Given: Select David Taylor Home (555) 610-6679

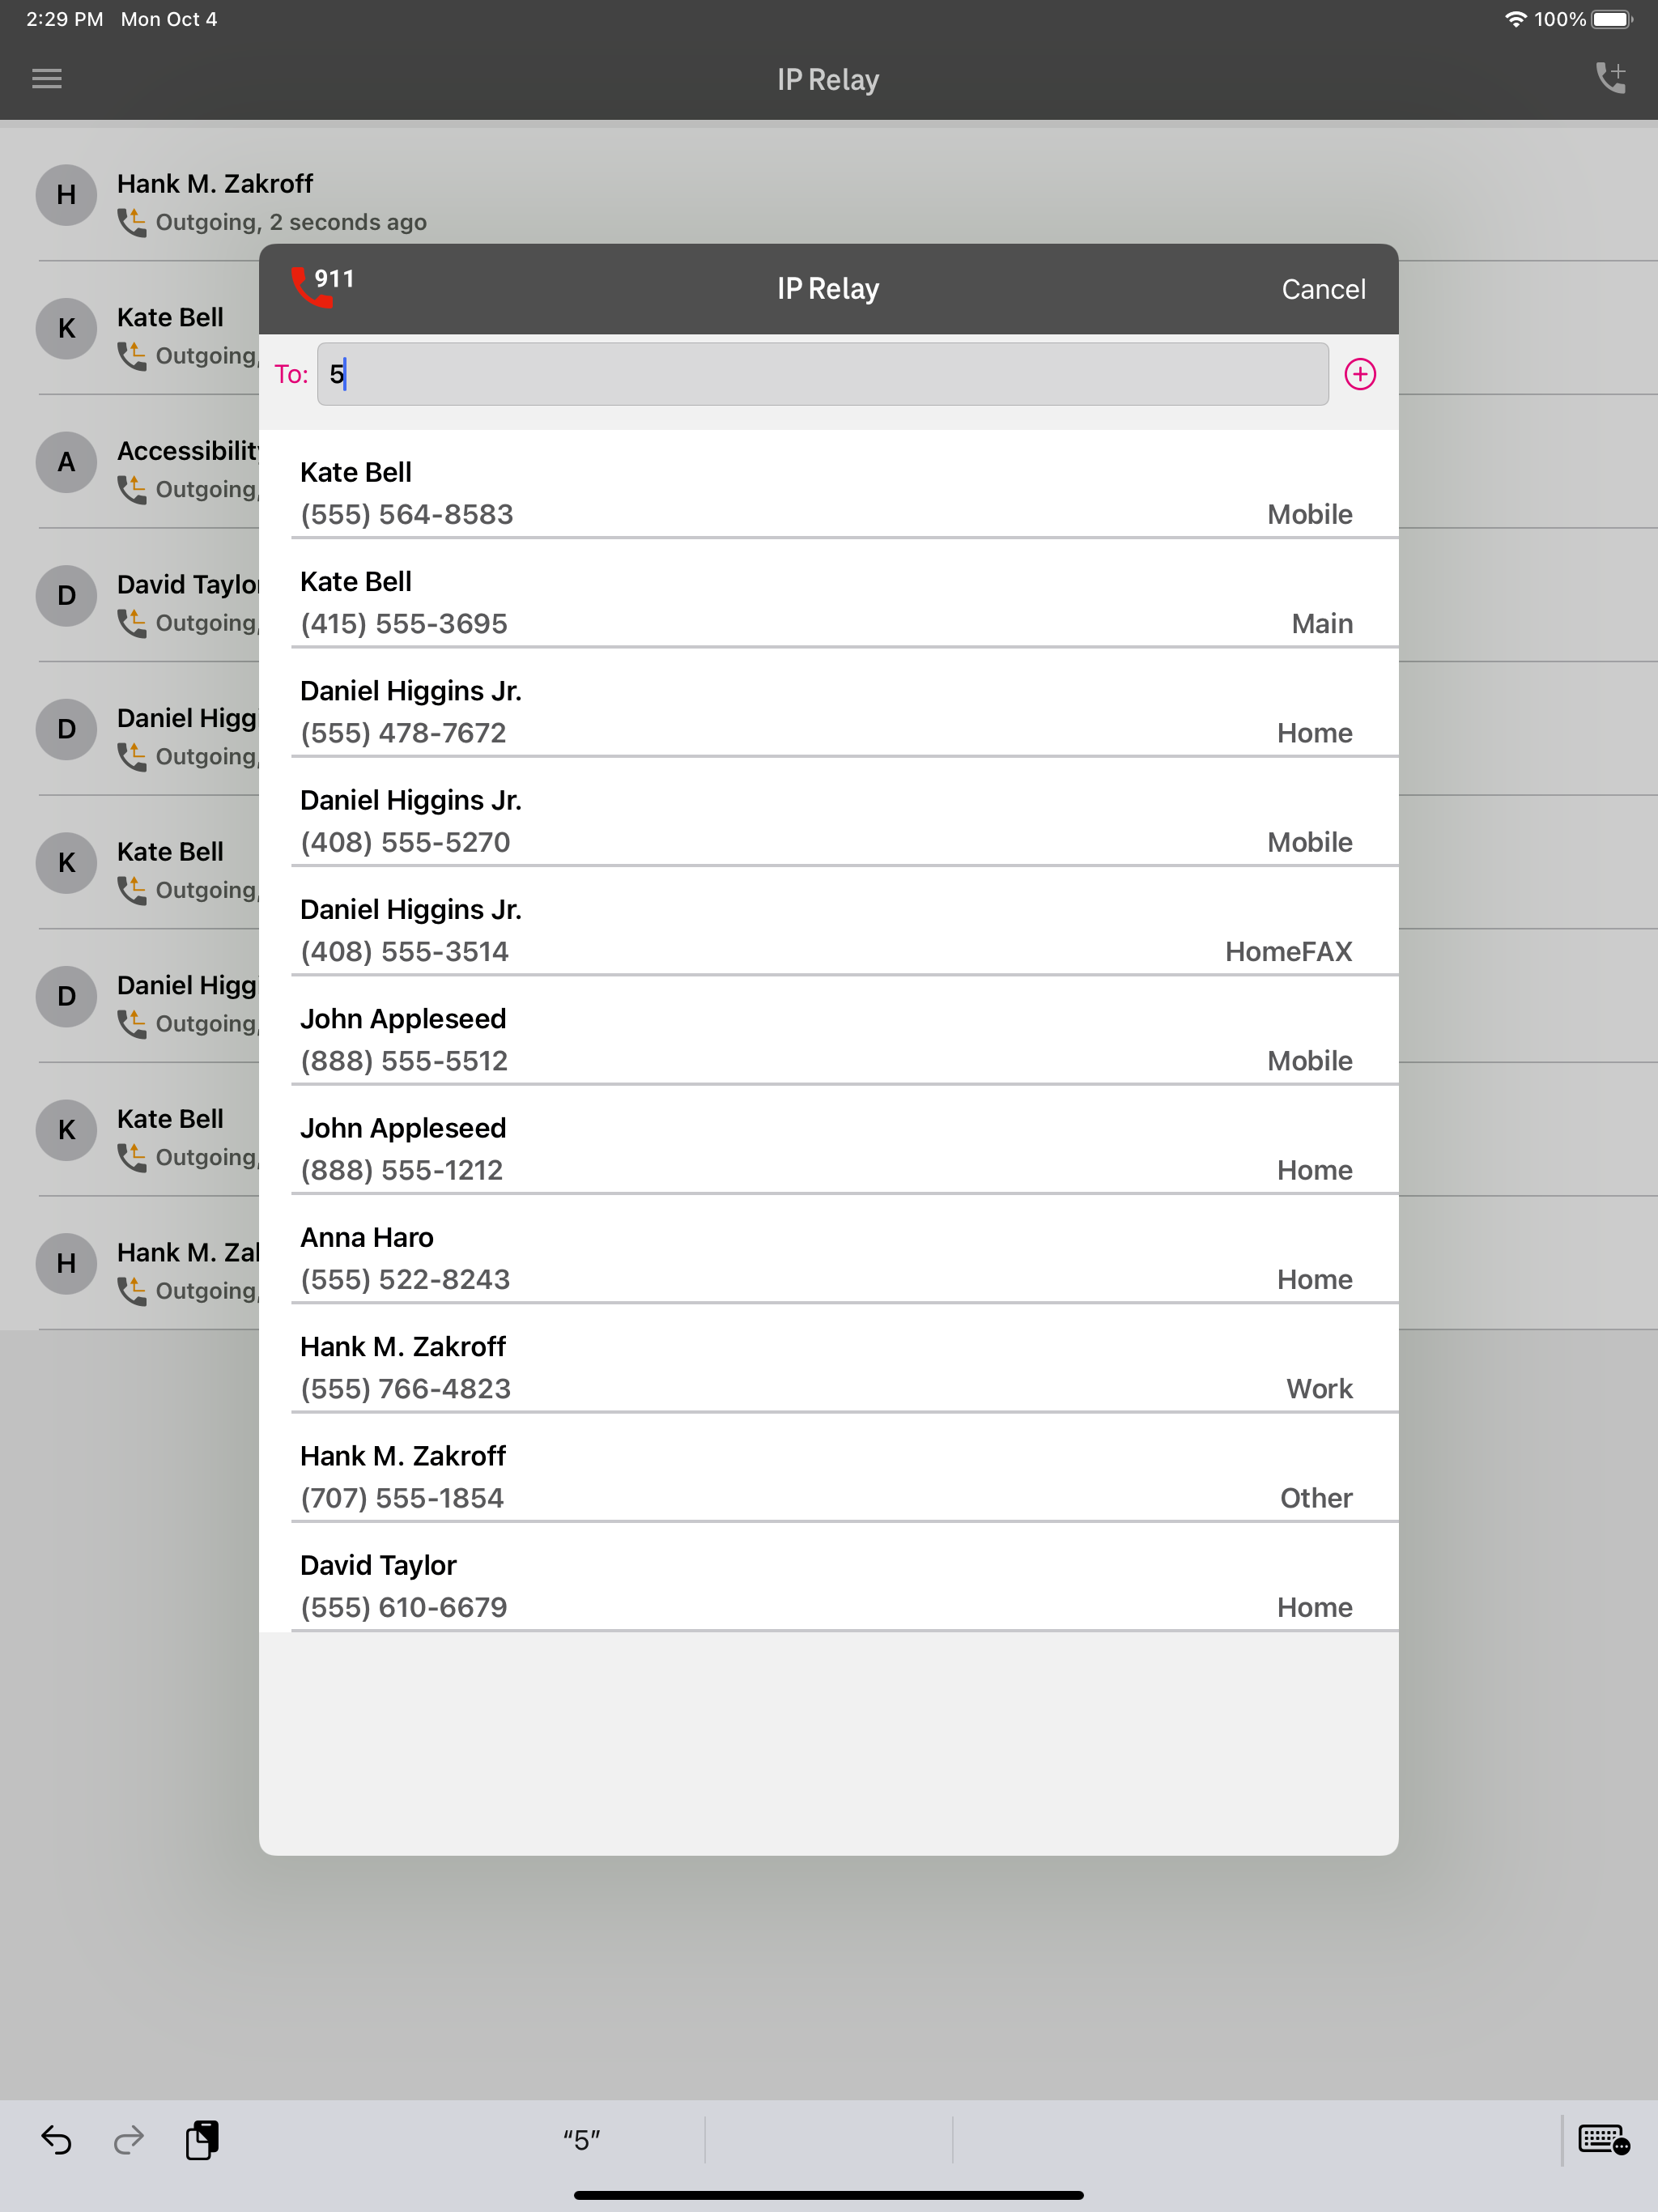Looking at the screenshot, I should pos(826,1586).
